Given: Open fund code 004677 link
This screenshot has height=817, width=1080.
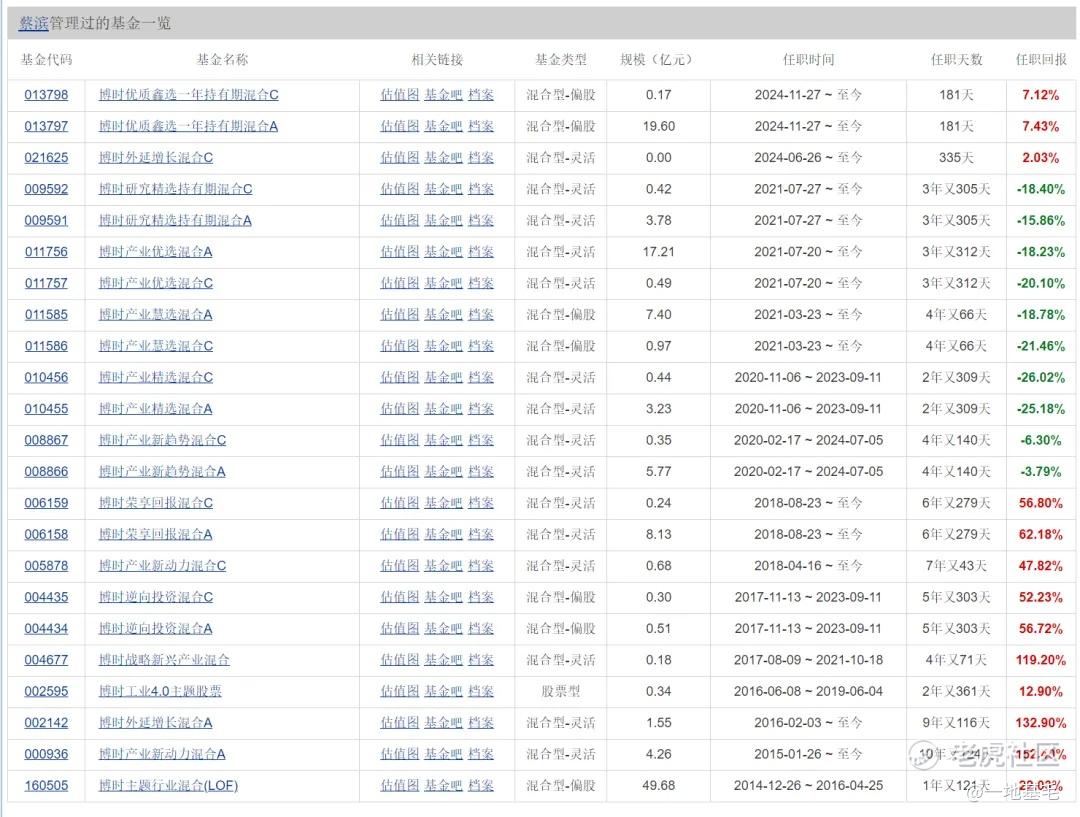Looking at the screenshot, I should pos(46,660).
